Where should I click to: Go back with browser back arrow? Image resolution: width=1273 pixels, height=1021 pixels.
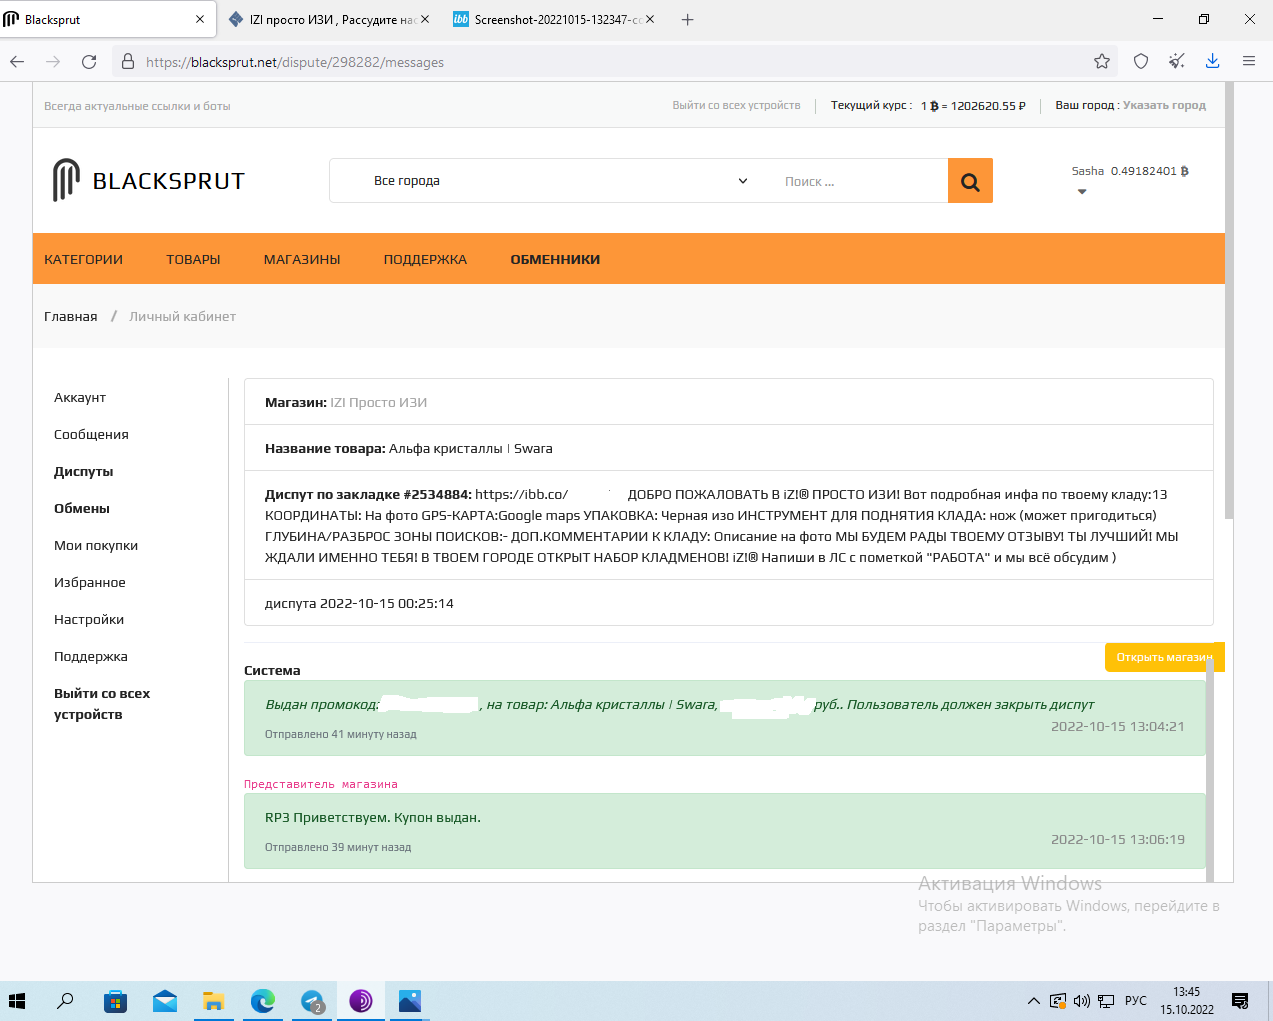pyautogui.click(x=17, y=62)
